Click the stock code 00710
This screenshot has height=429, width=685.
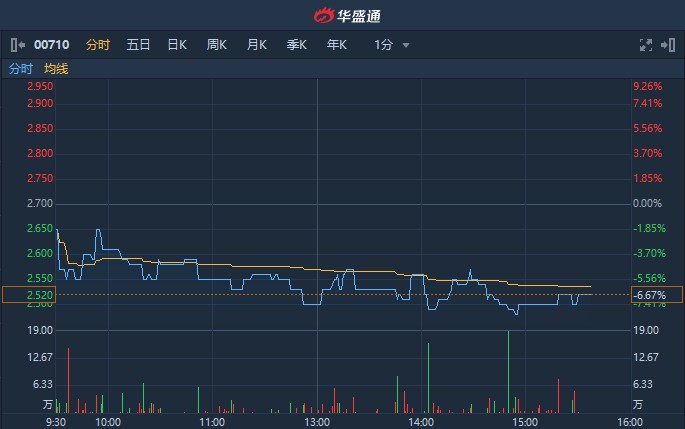pos(52,45)
